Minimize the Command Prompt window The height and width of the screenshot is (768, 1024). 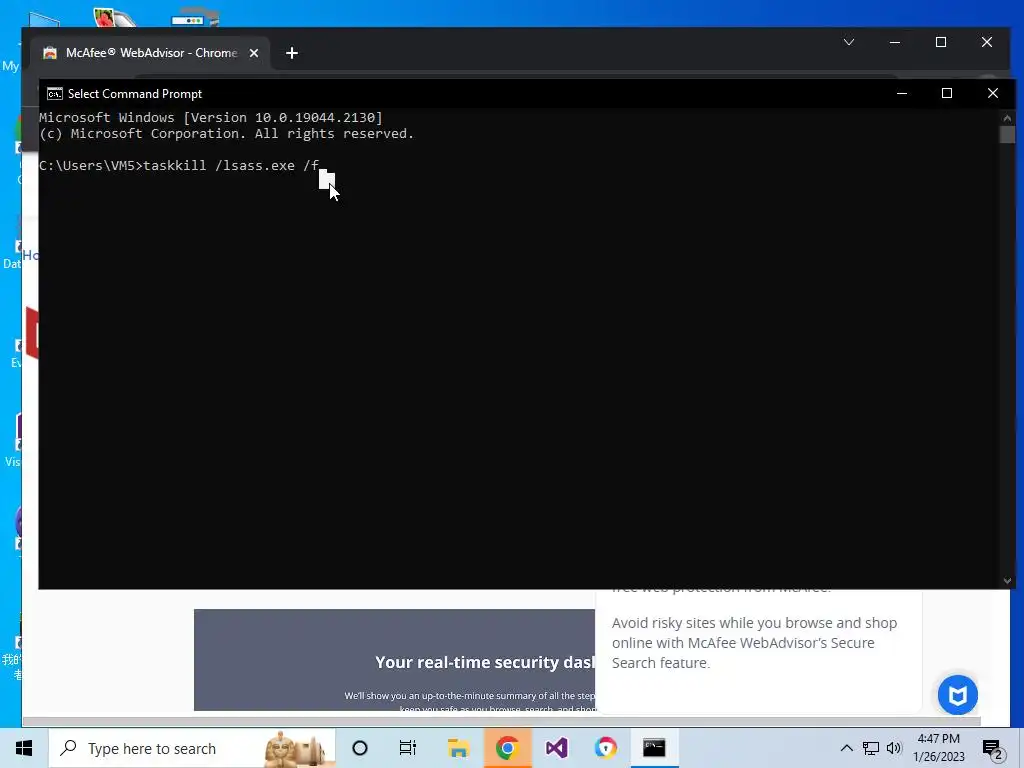902,93
